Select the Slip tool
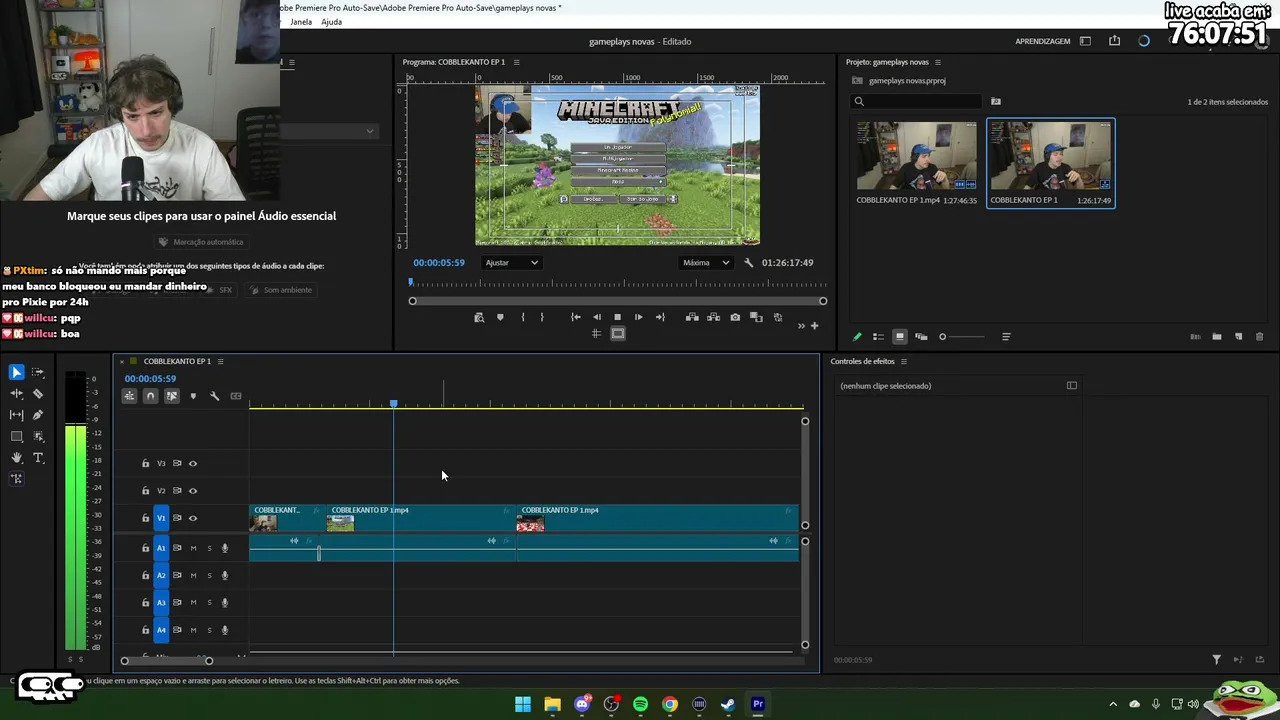This screenshot has width=1280, height=720. [x=17, y=415]
